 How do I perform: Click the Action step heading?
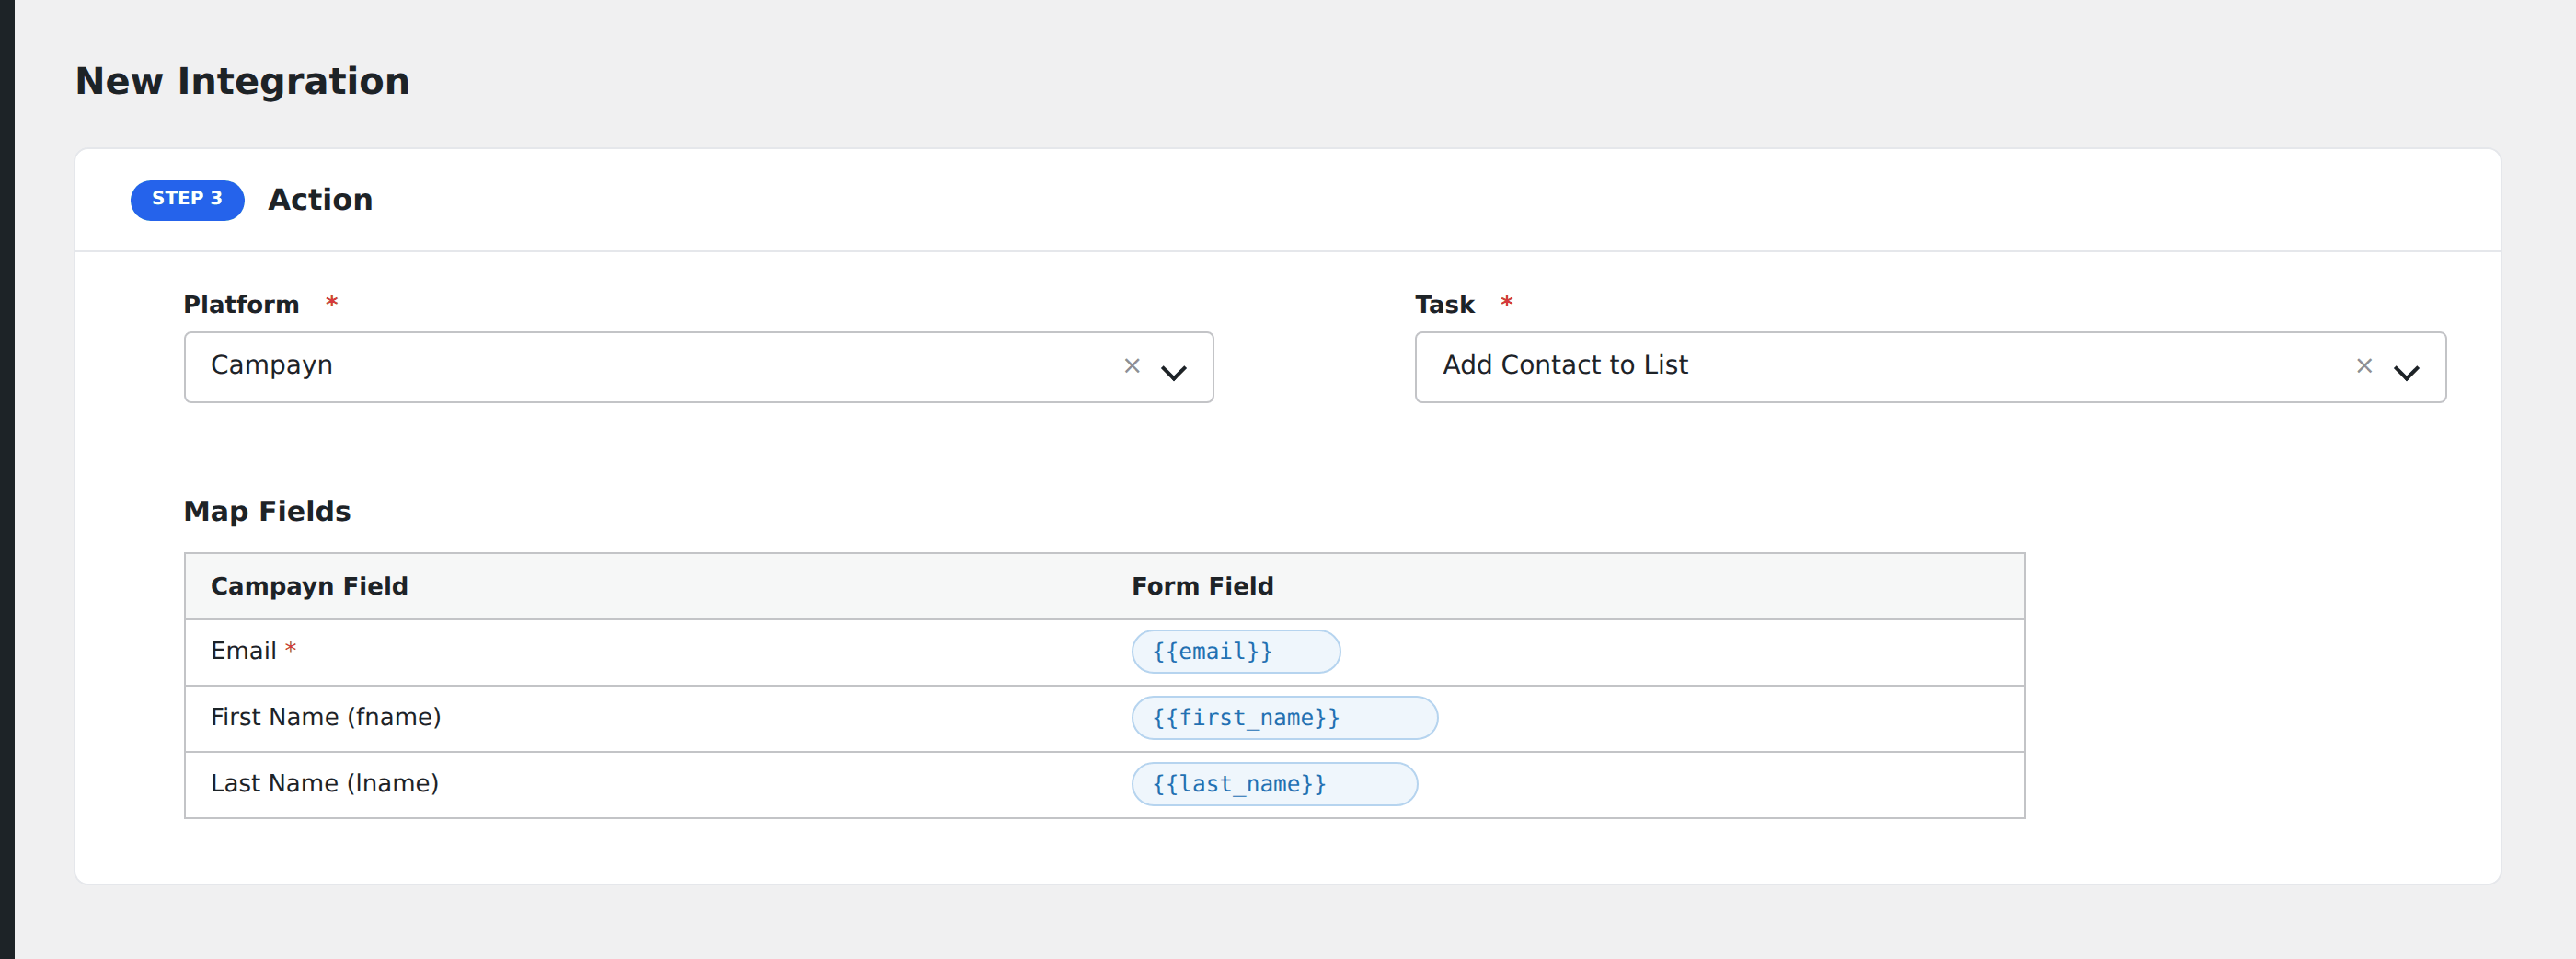tap(320, 200)
